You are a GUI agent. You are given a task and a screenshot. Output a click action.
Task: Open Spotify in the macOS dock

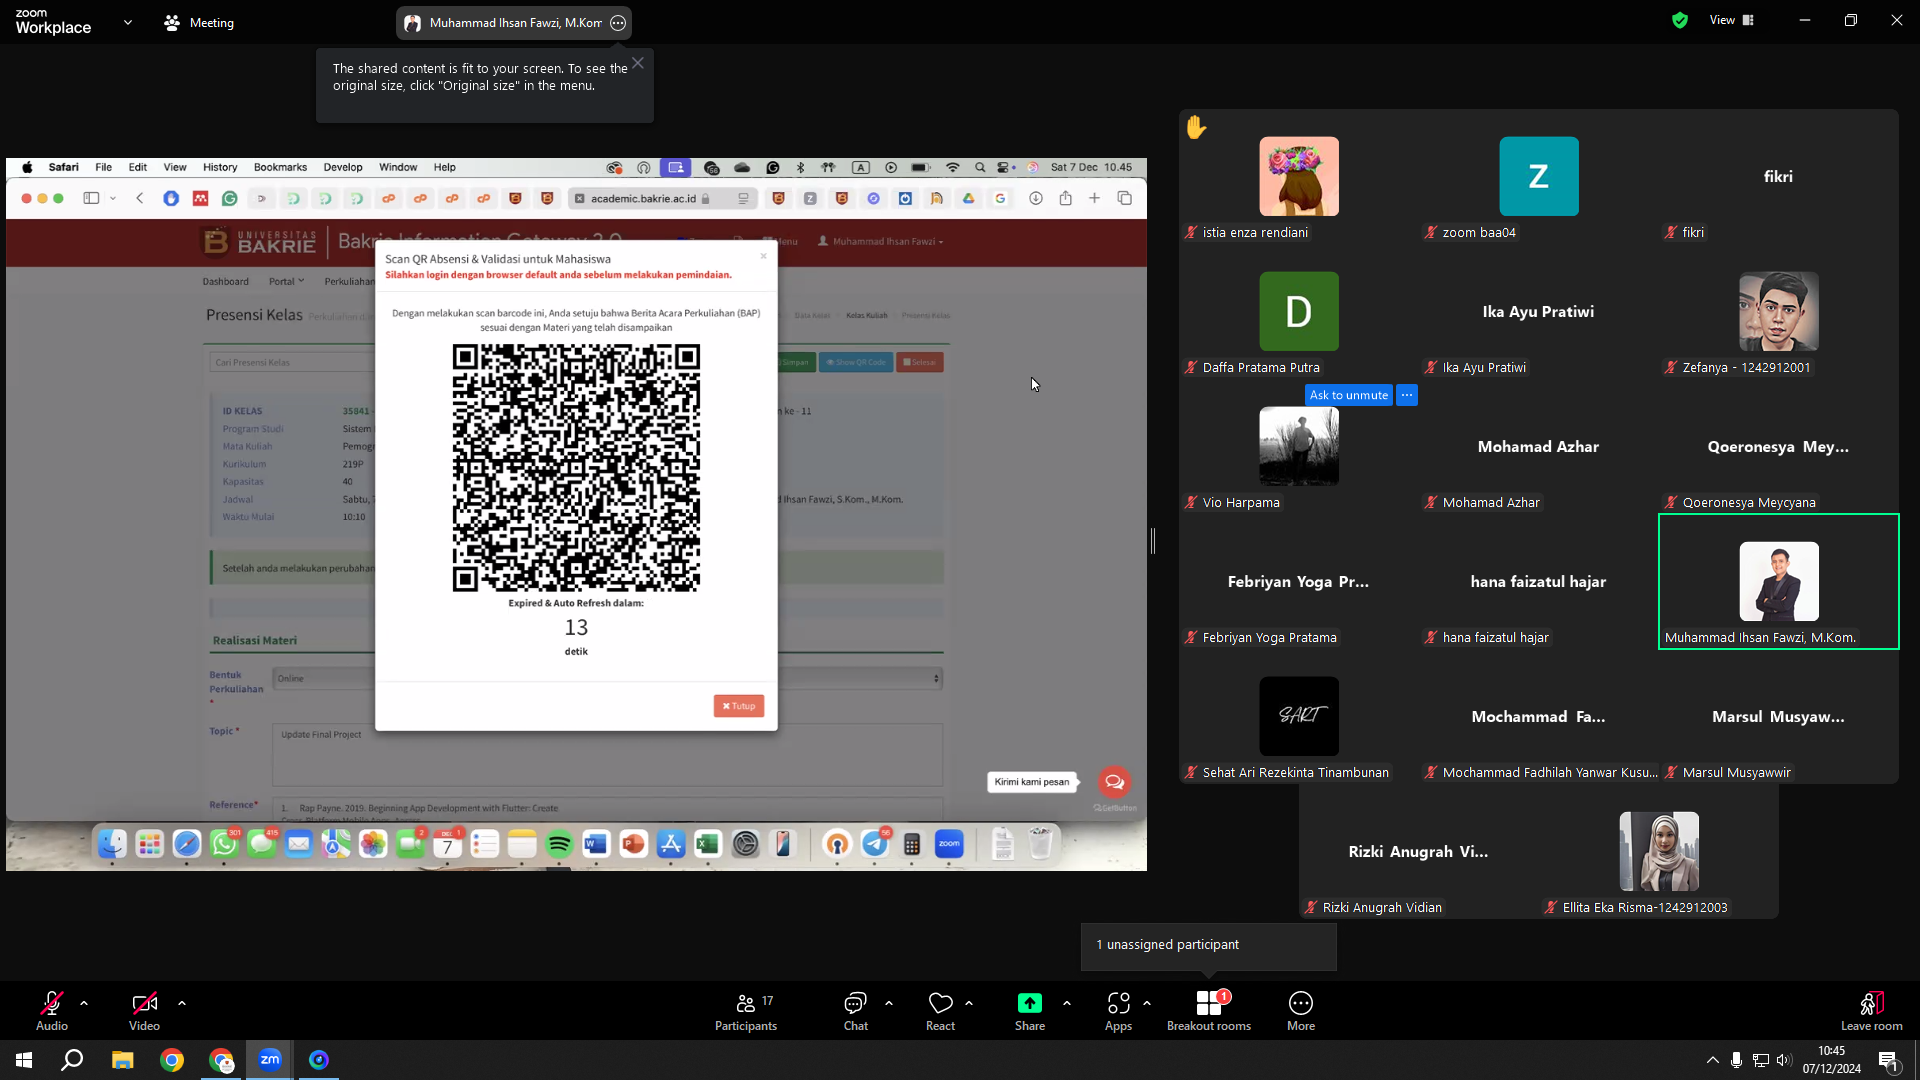tap(559, 845)
